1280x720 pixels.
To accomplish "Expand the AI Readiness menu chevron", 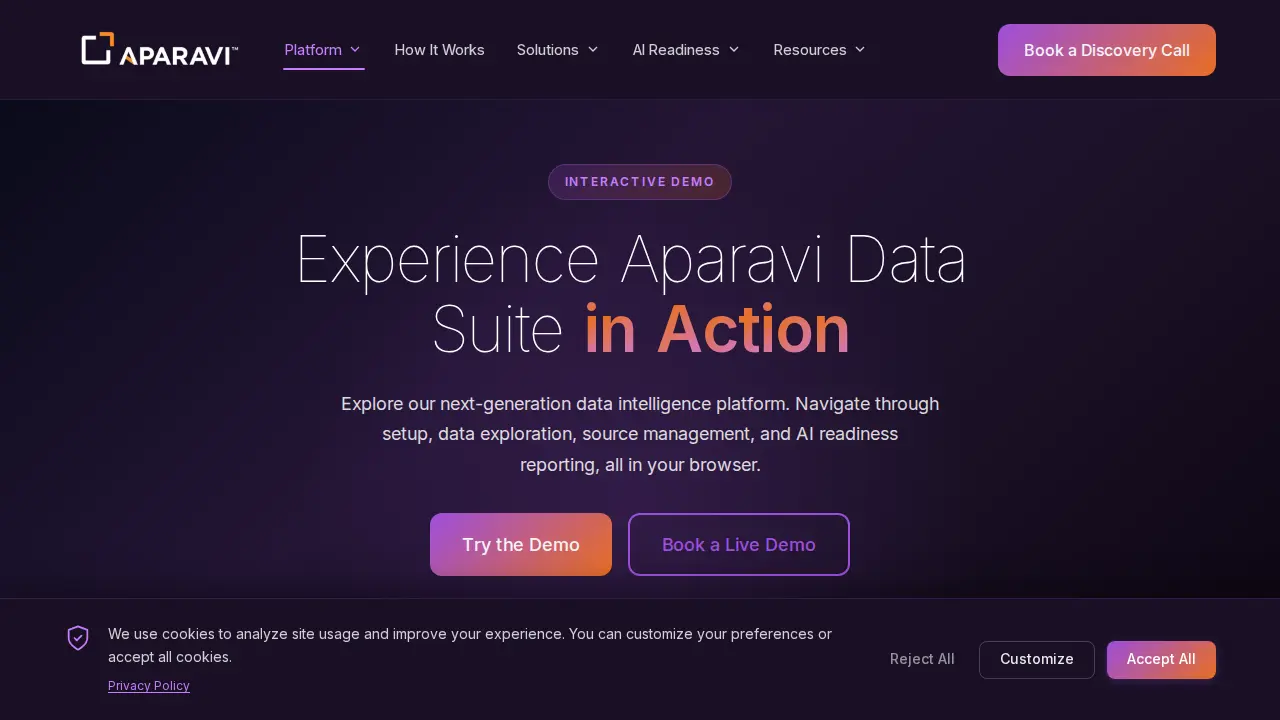I will pyautogui.click(x=734, y=49).
